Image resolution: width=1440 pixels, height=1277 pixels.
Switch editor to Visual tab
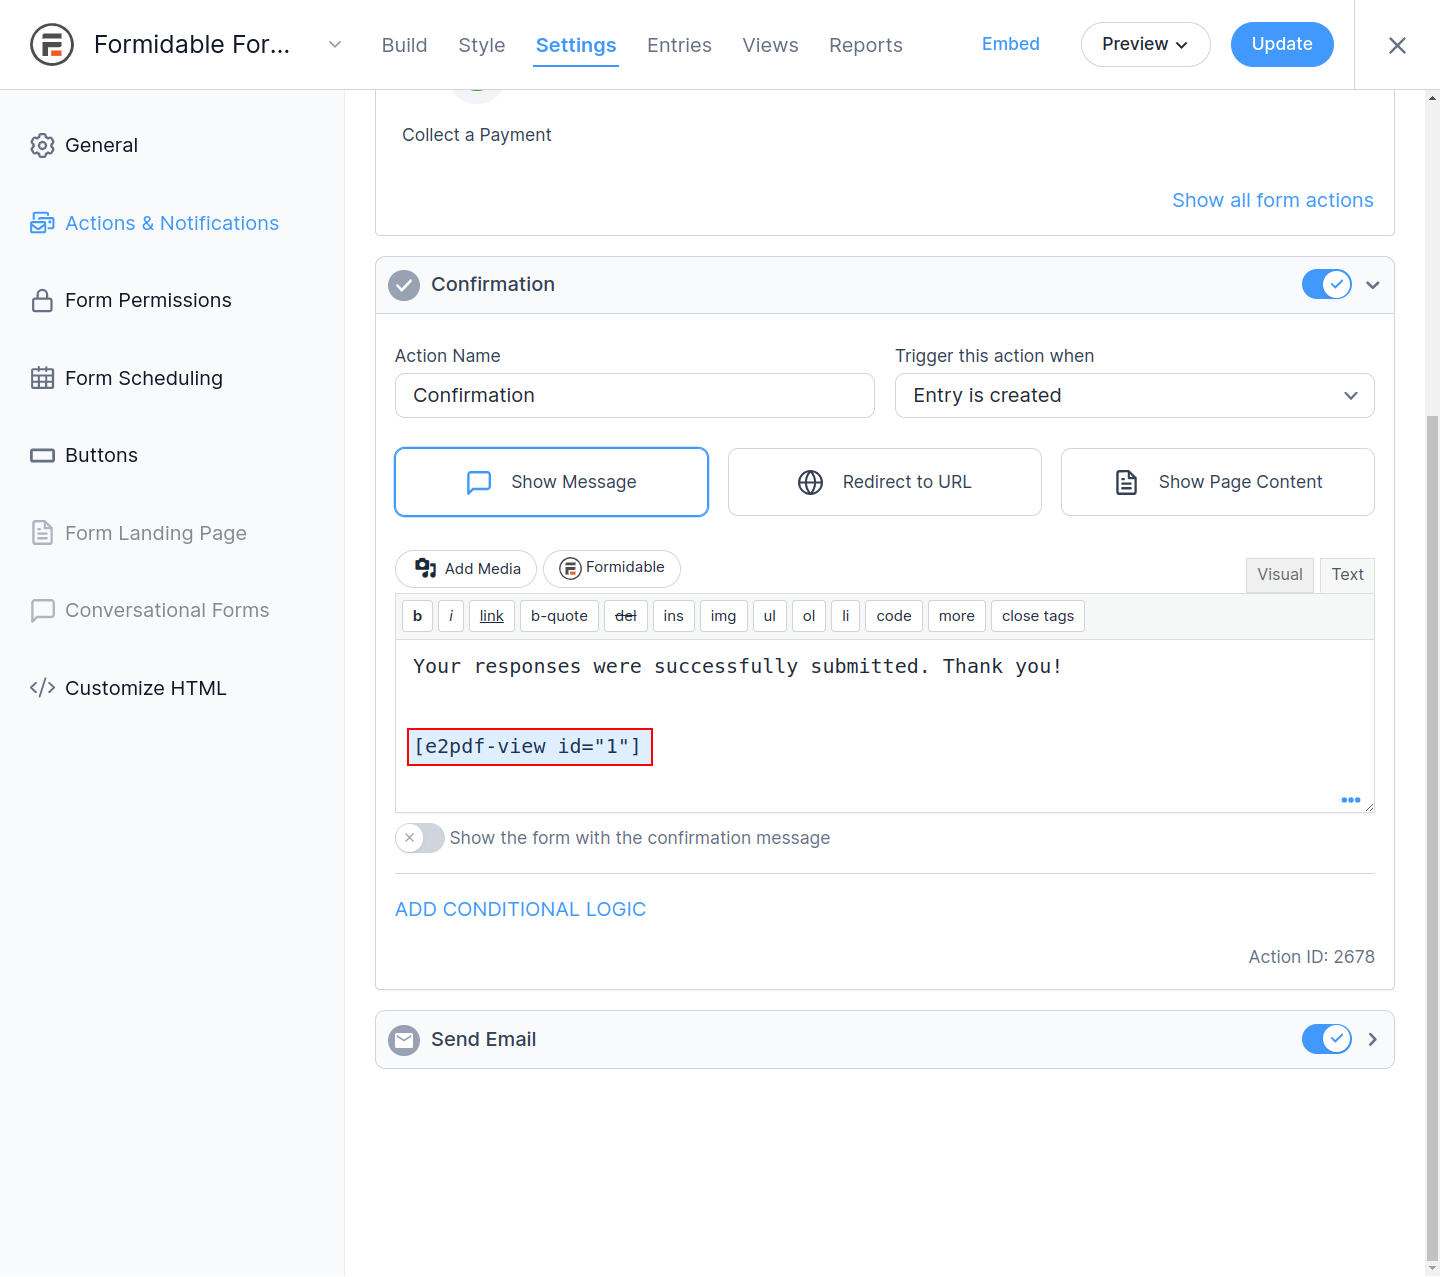coord(1279,575)
